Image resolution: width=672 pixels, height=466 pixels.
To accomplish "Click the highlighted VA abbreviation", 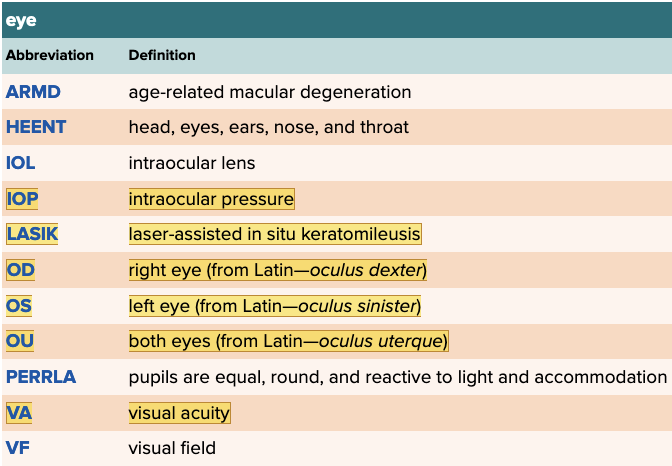I will coord(19,412).
